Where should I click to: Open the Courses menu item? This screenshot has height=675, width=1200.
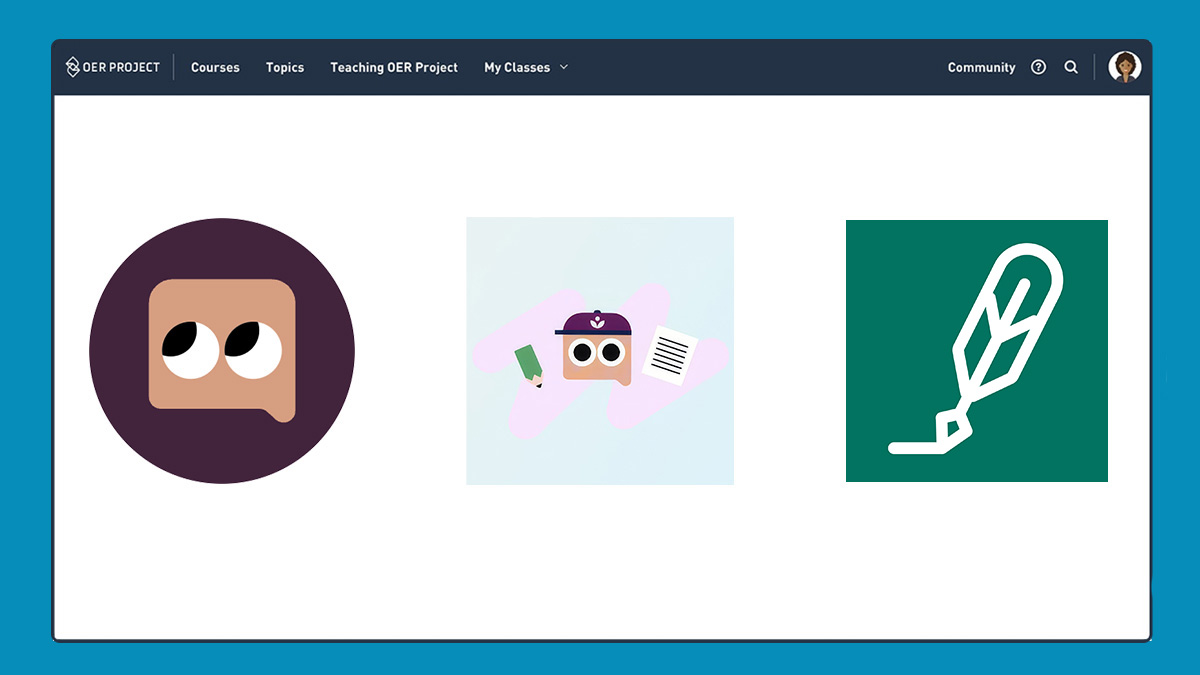pos(215,67)
